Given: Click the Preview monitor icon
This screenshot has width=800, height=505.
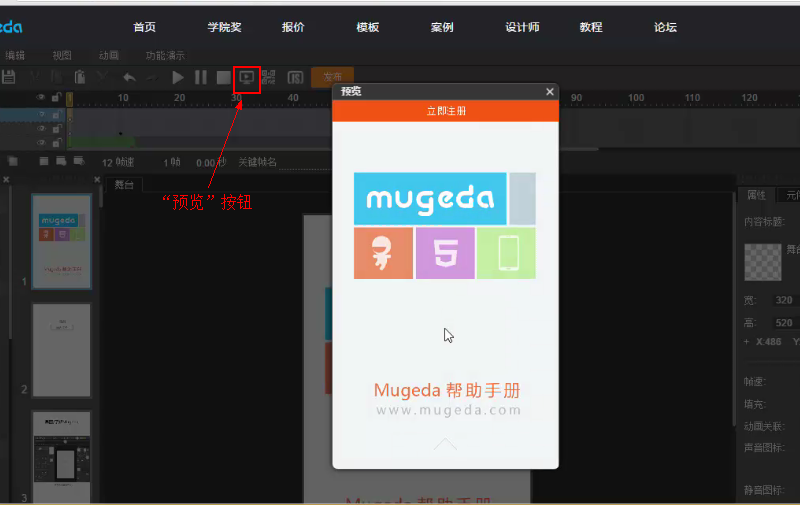Looking at the screenshot, I should pyautogui.click(x=246, y=78).
